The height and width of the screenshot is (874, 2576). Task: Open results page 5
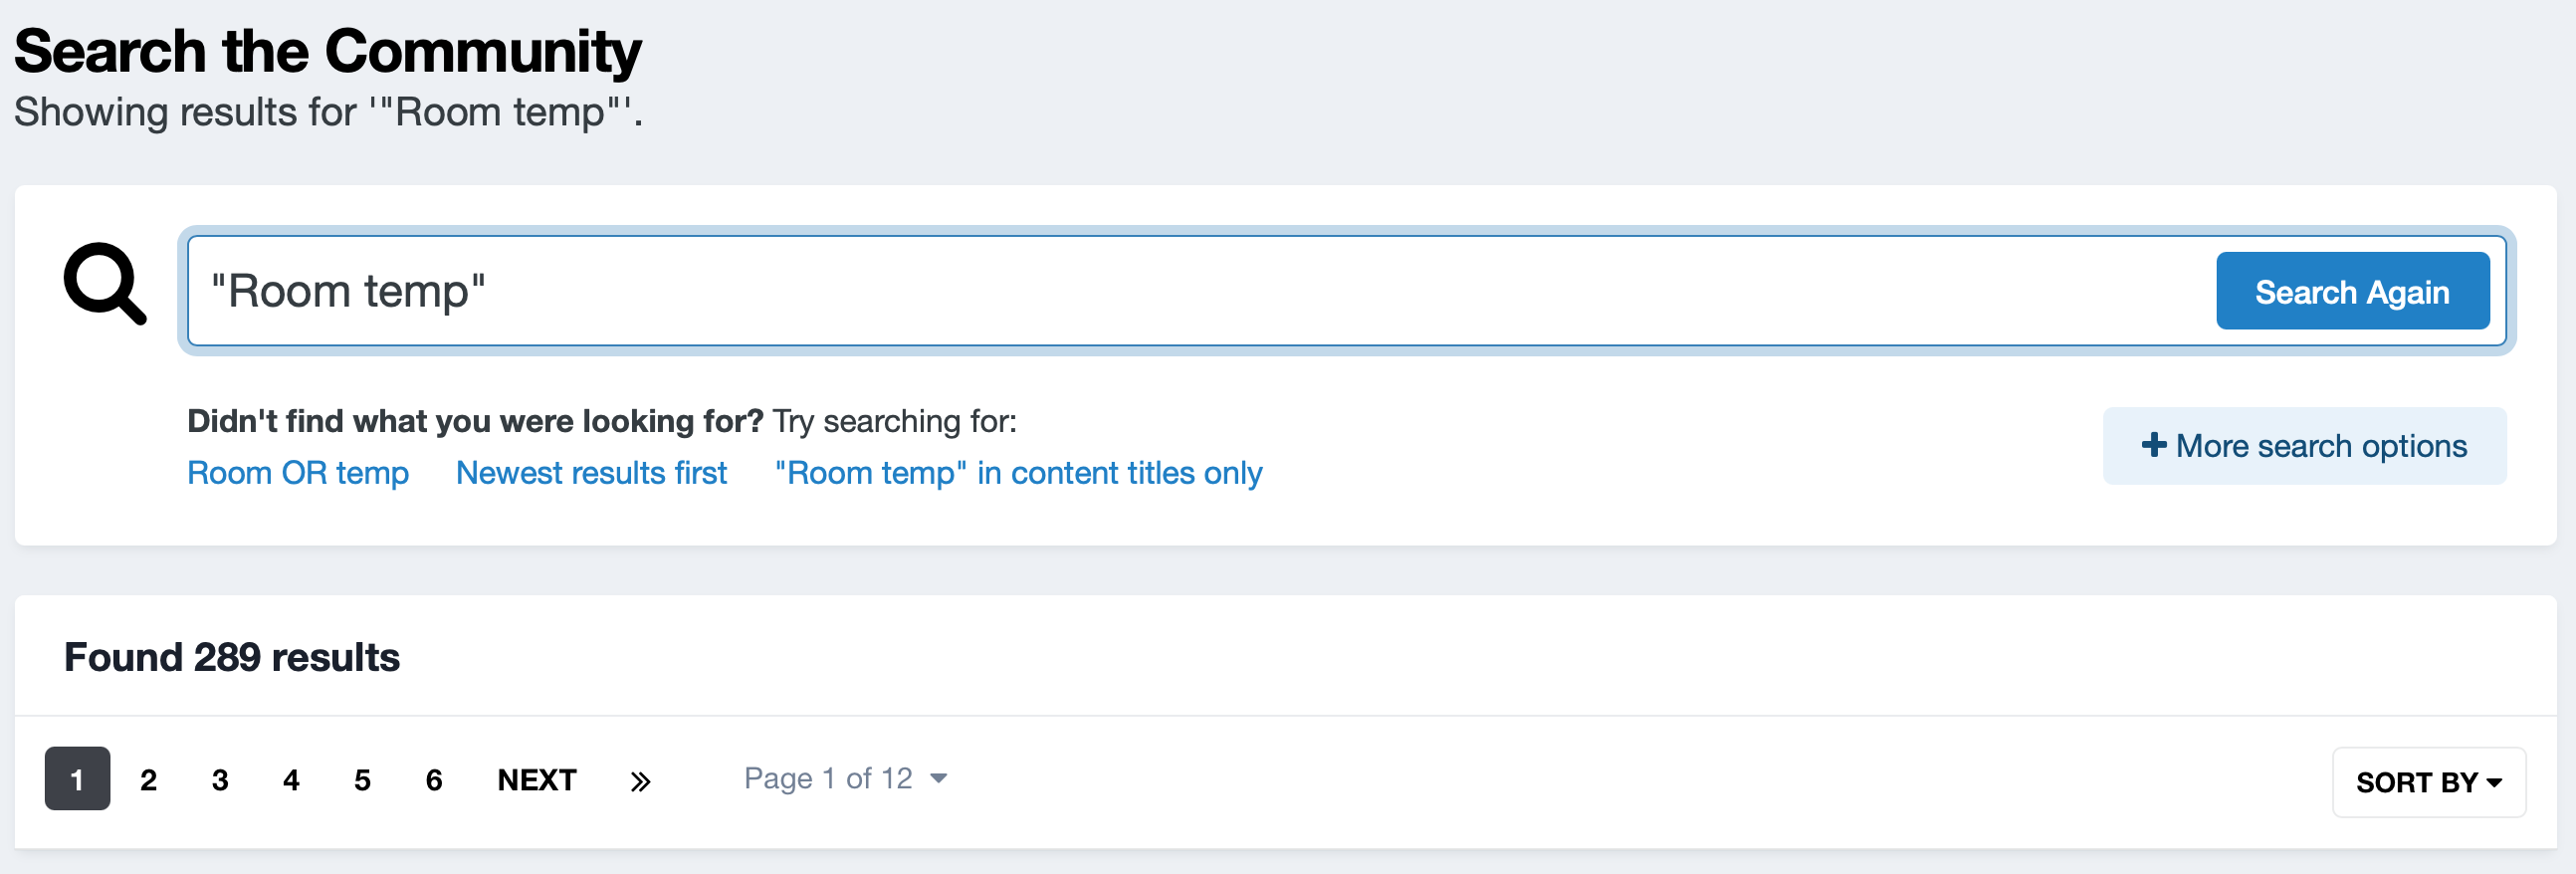[362, 780]
